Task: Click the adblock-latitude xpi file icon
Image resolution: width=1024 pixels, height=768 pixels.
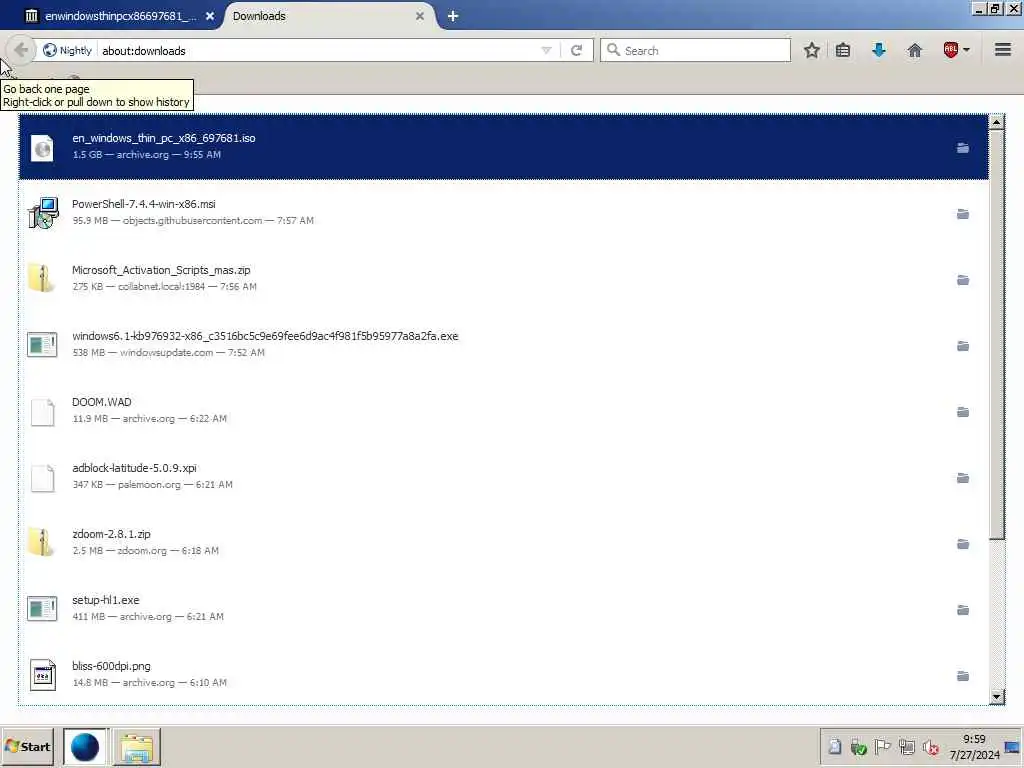Action: 42,478
